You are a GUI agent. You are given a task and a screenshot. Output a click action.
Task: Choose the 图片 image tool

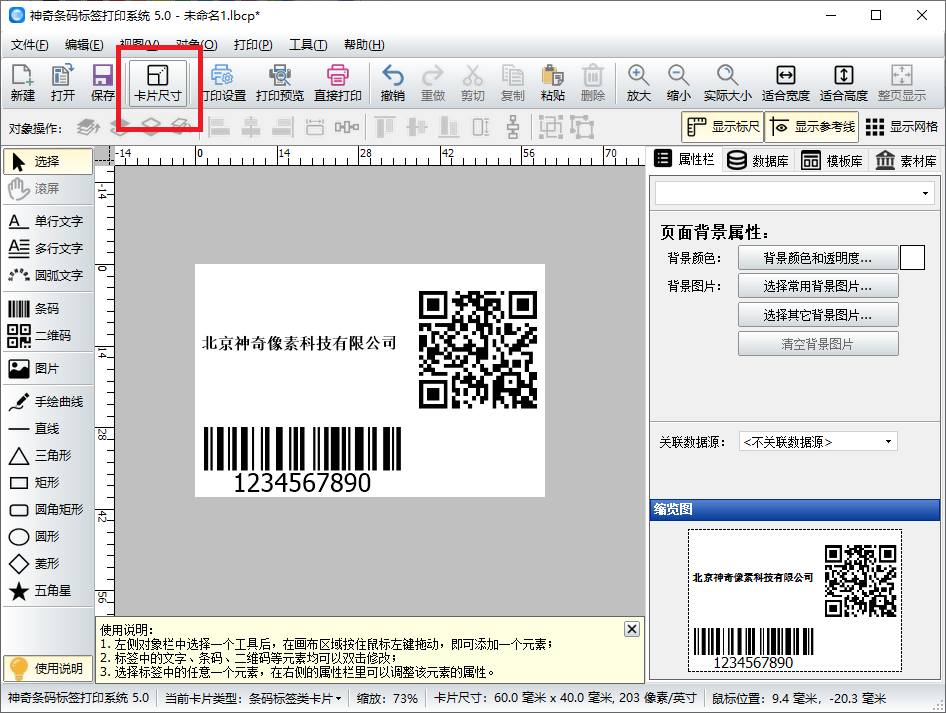(48, 369)
